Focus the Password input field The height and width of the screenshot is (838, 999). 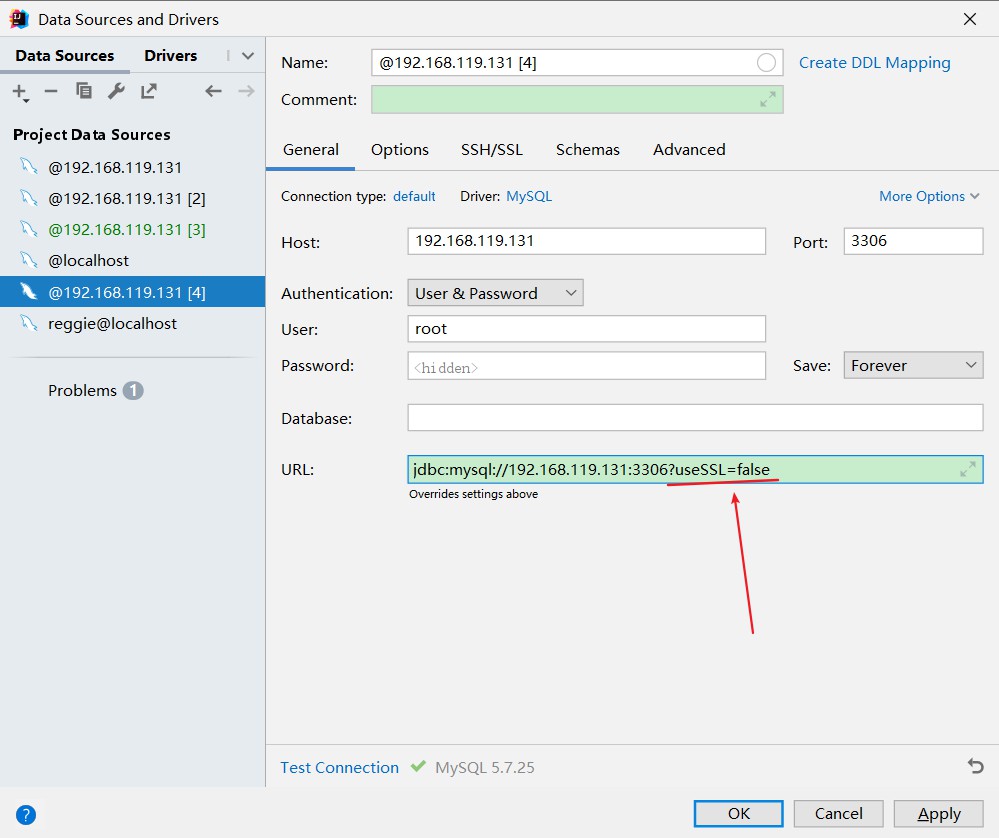(x=586, y=366)
